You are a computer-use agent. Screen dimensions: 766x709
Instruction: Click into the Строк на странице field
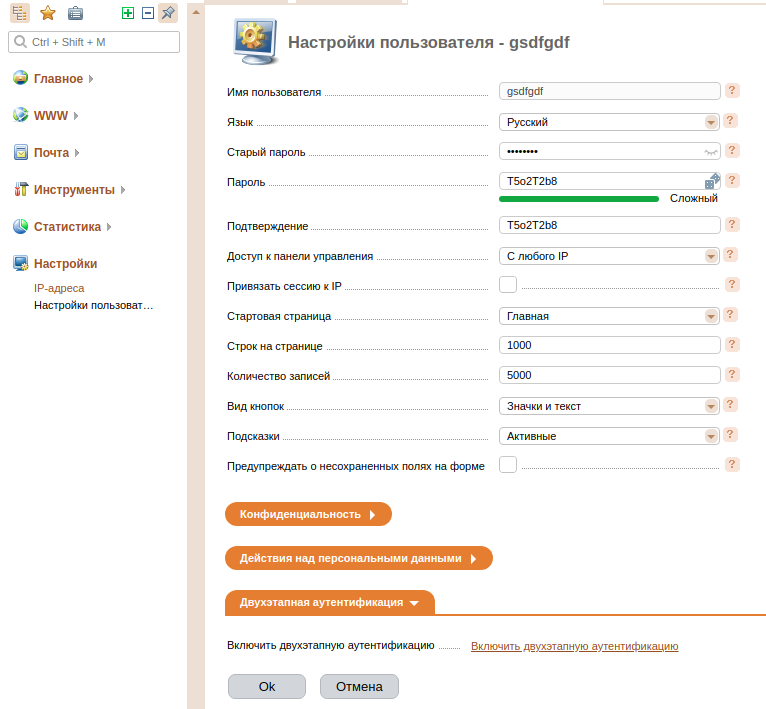click(x=610, y=345)
